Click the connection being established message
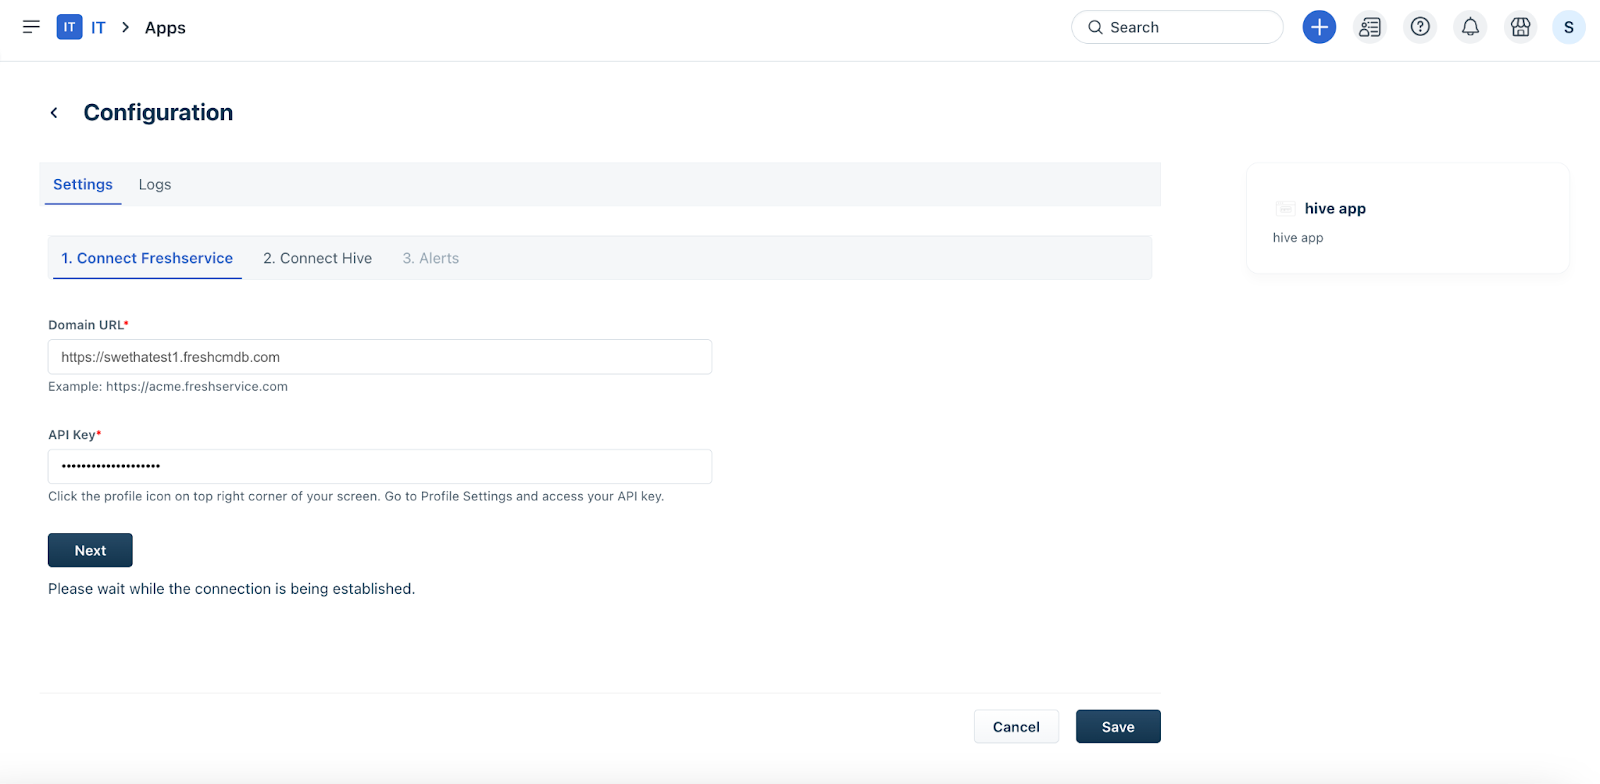This screenshot has height=784, width=1600. tap(231, 589)
